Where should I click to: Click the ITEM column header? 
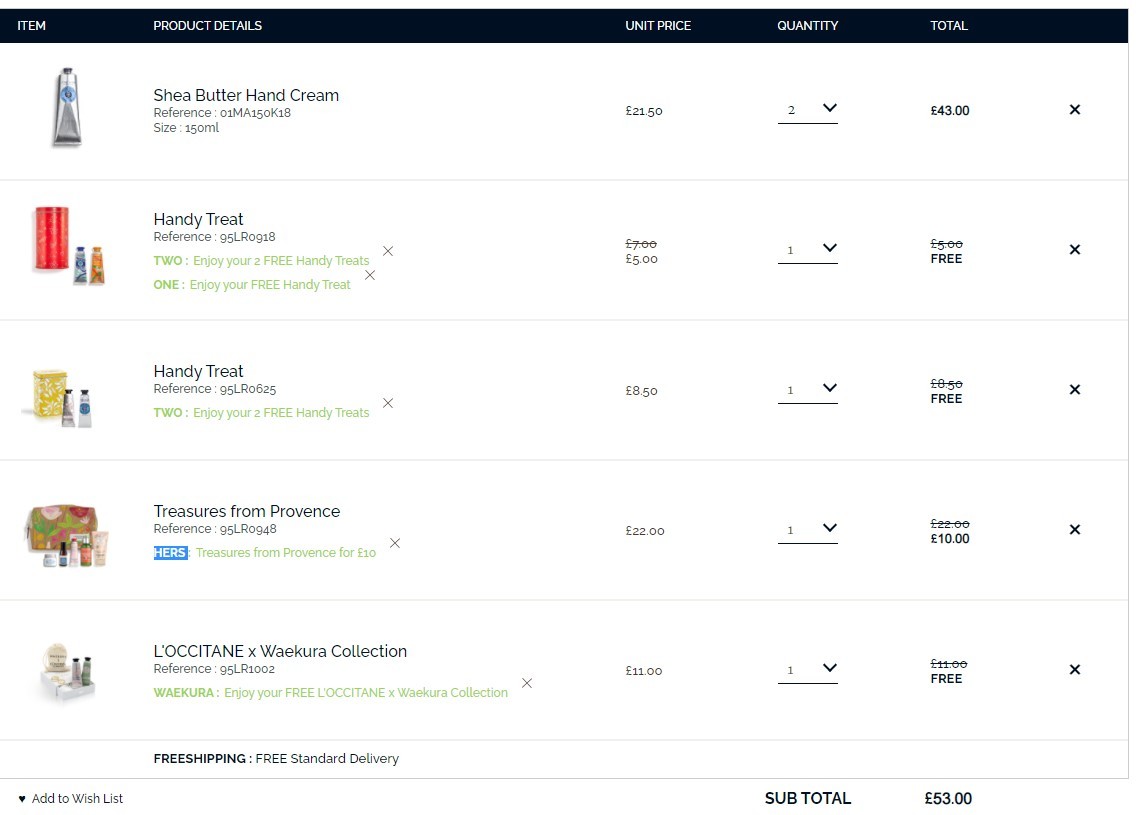coord(31,26)
